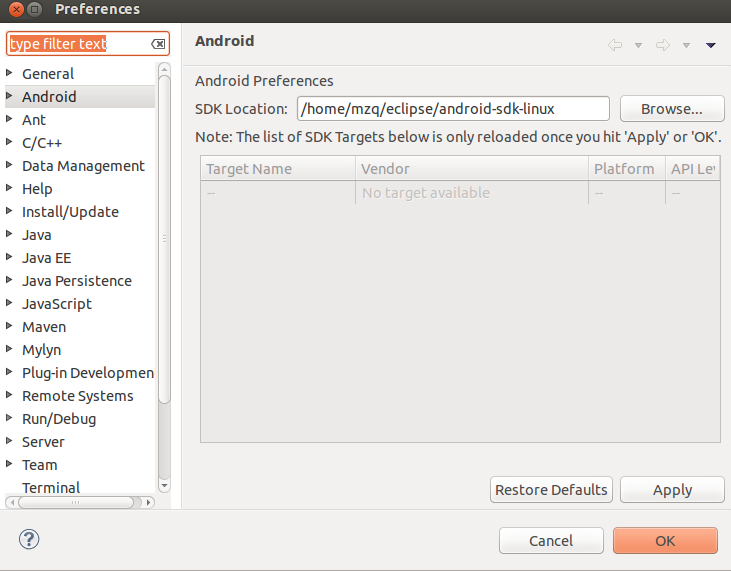Click the Apply button
Image resolution: width=731 pixels, height=571 pixels.
point(672,489)
